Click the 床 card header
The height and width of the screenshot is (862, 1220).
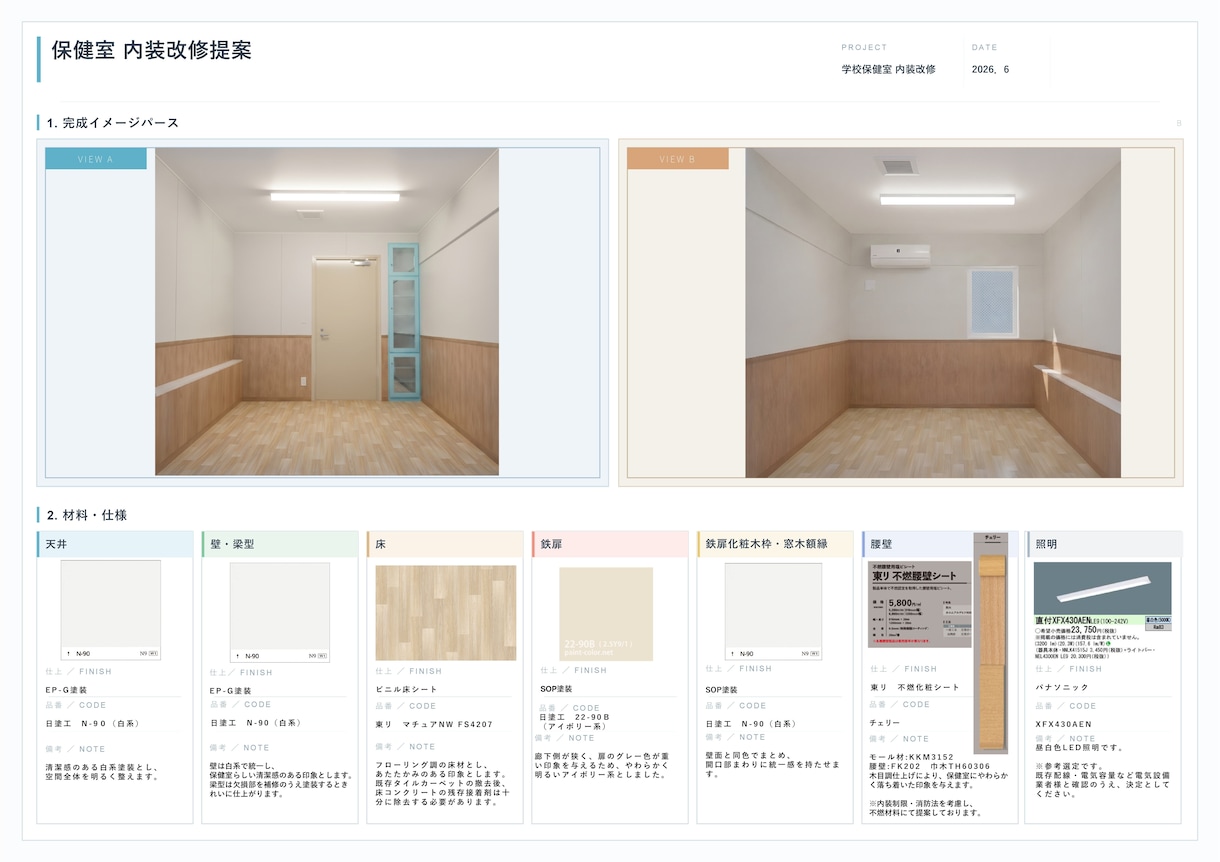445,544
